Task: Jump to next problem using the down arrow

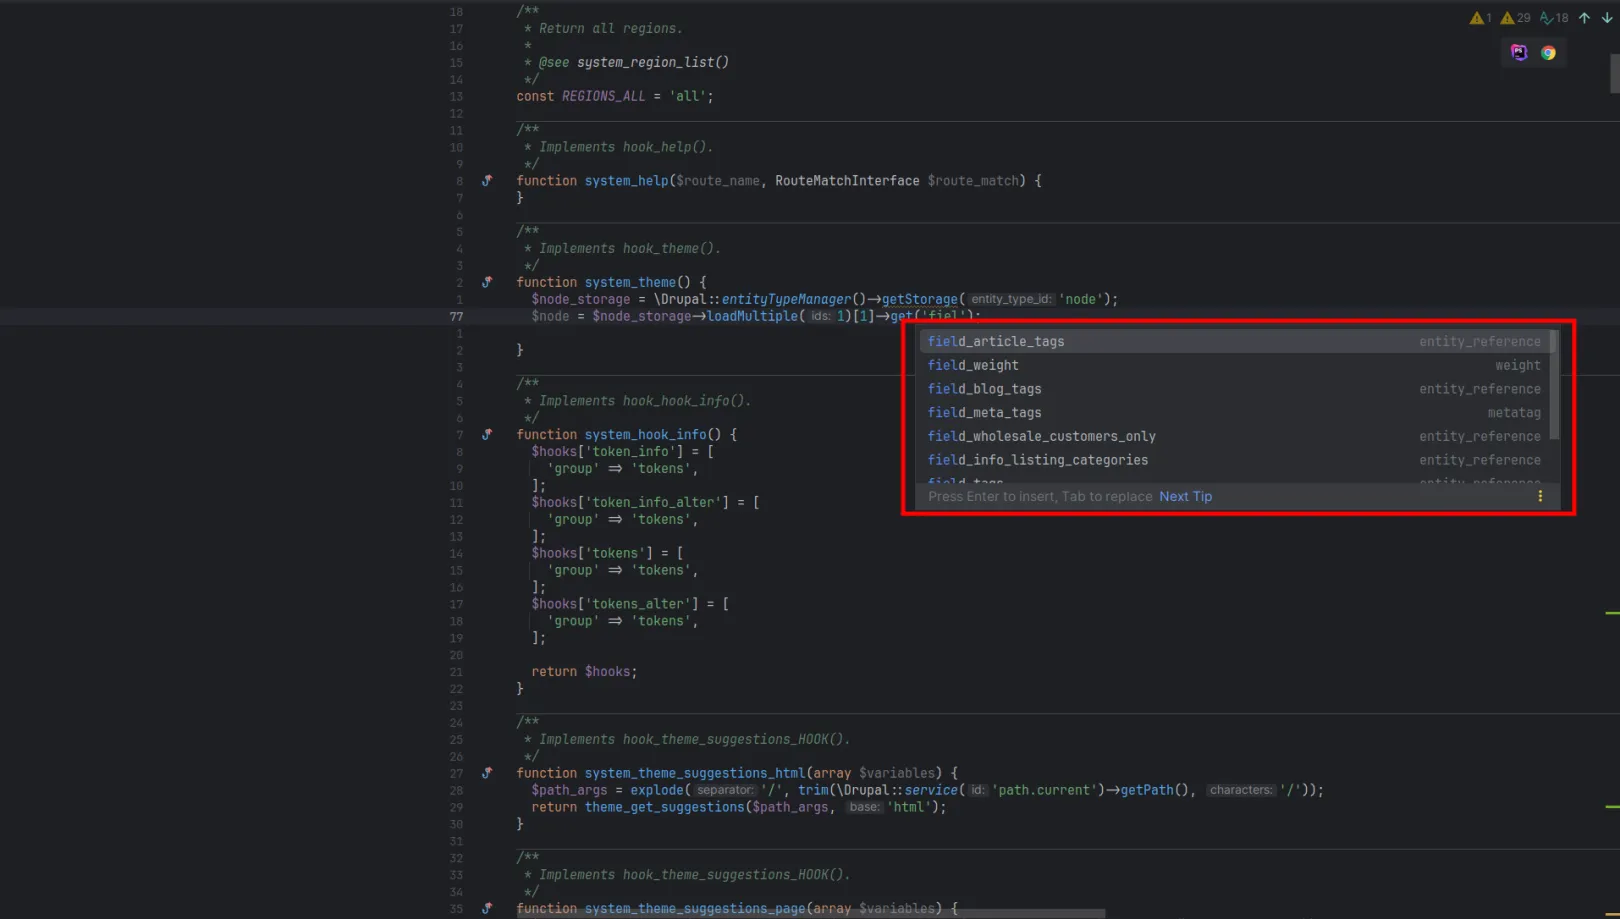Action: pyautogui.click(x=1608, y=17)
